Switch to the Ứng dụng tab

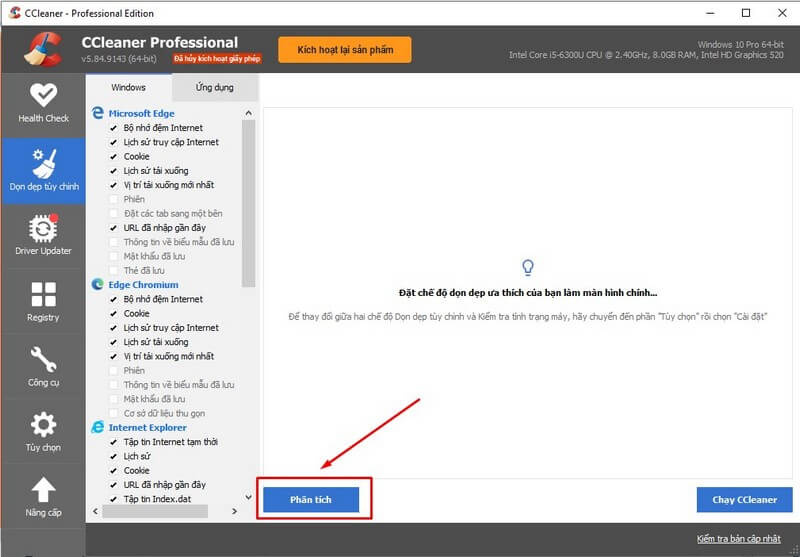pos(214,88)
